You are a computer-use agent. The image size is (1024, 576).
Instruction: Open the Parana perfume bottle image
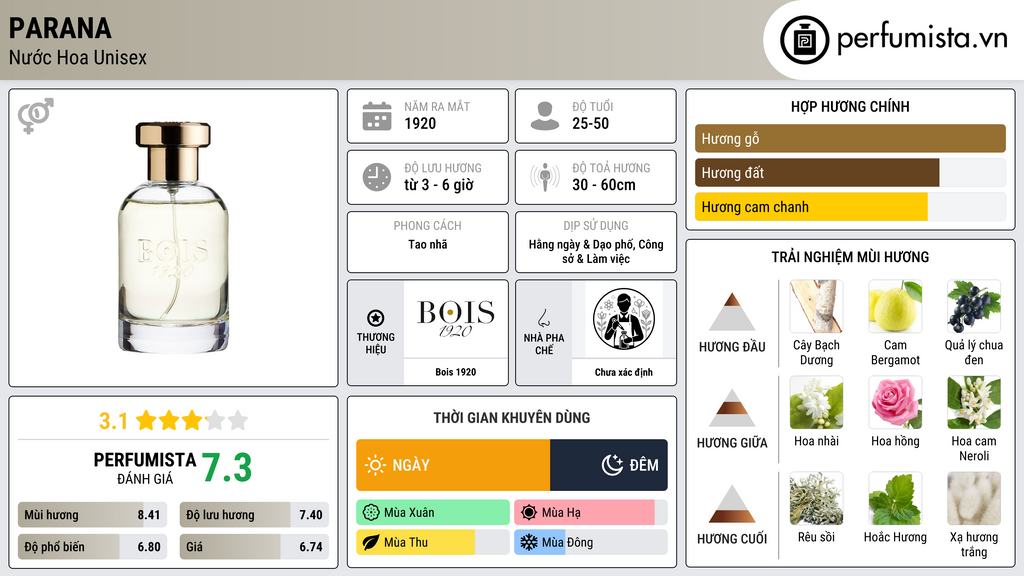point(173,237)
